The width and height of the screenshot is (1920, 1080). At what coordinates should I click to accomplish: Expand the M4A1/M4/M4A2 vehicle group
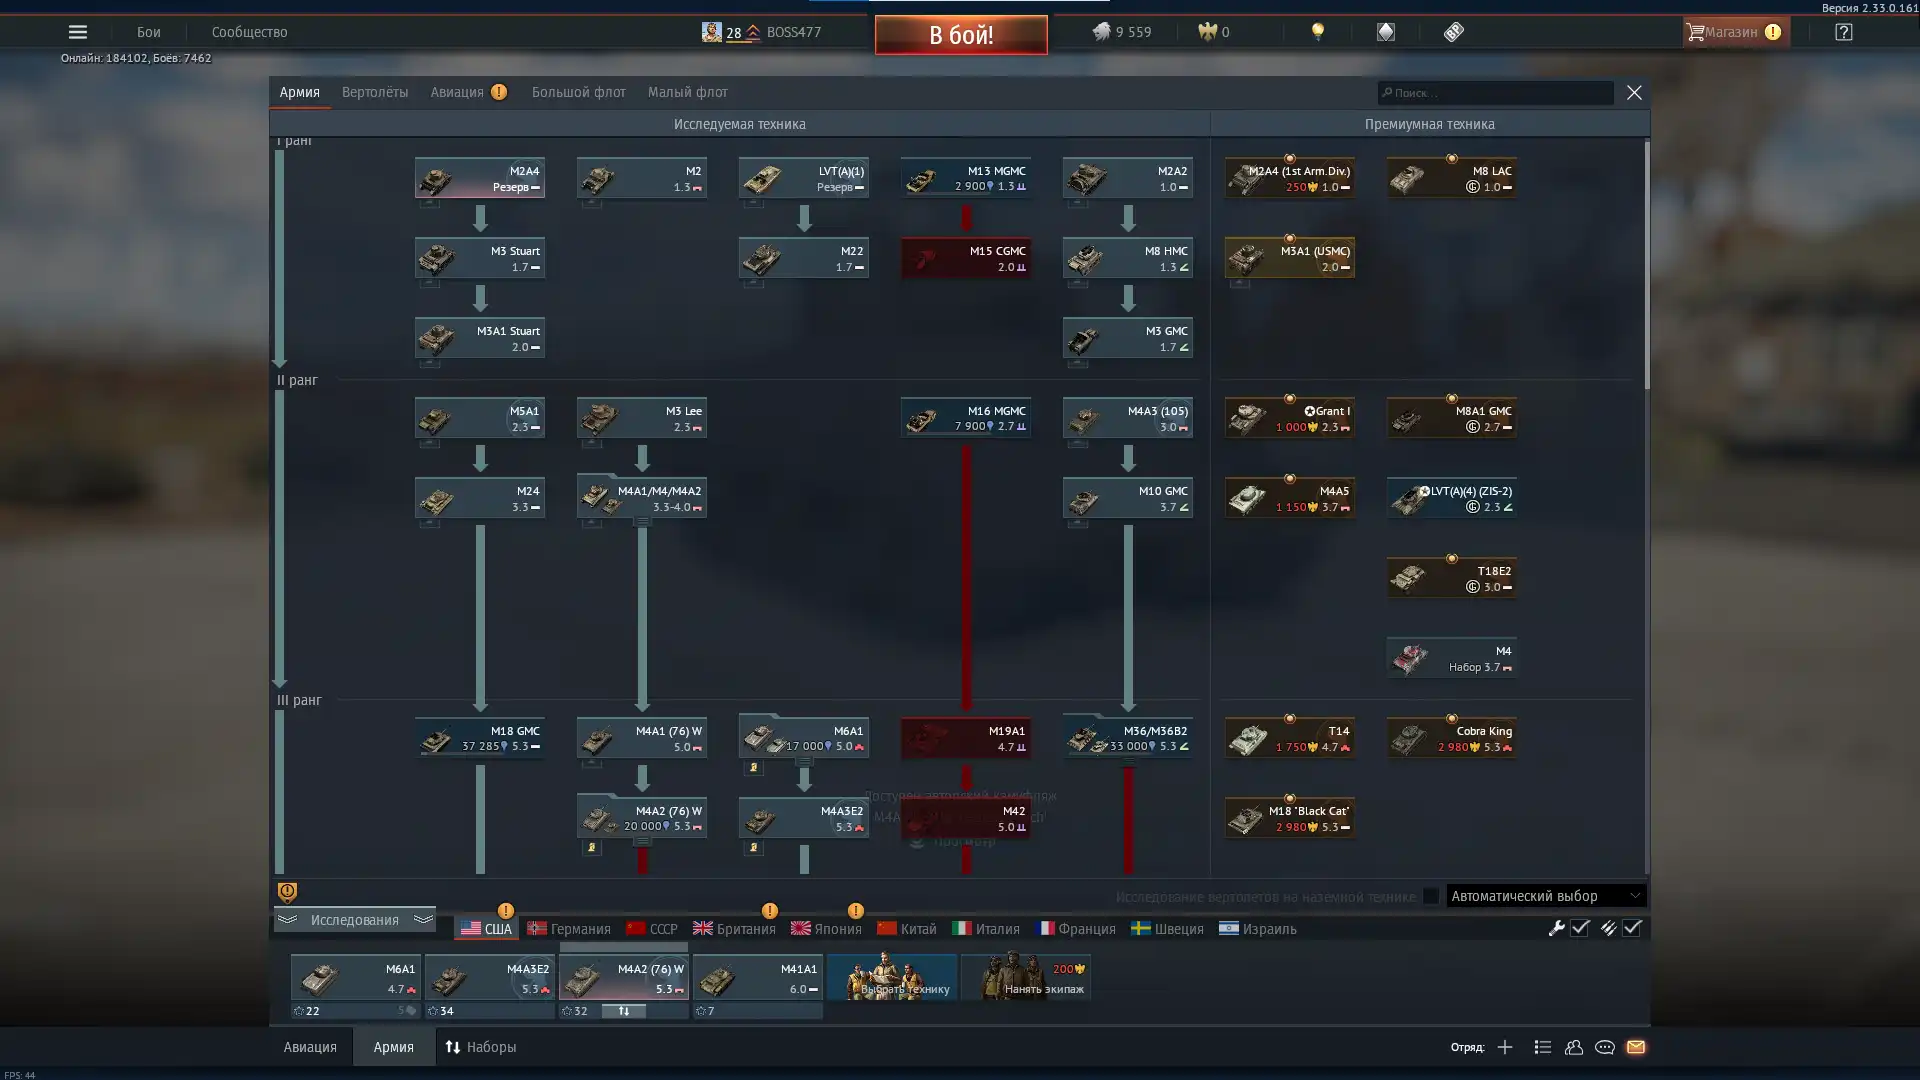(642, 498)
